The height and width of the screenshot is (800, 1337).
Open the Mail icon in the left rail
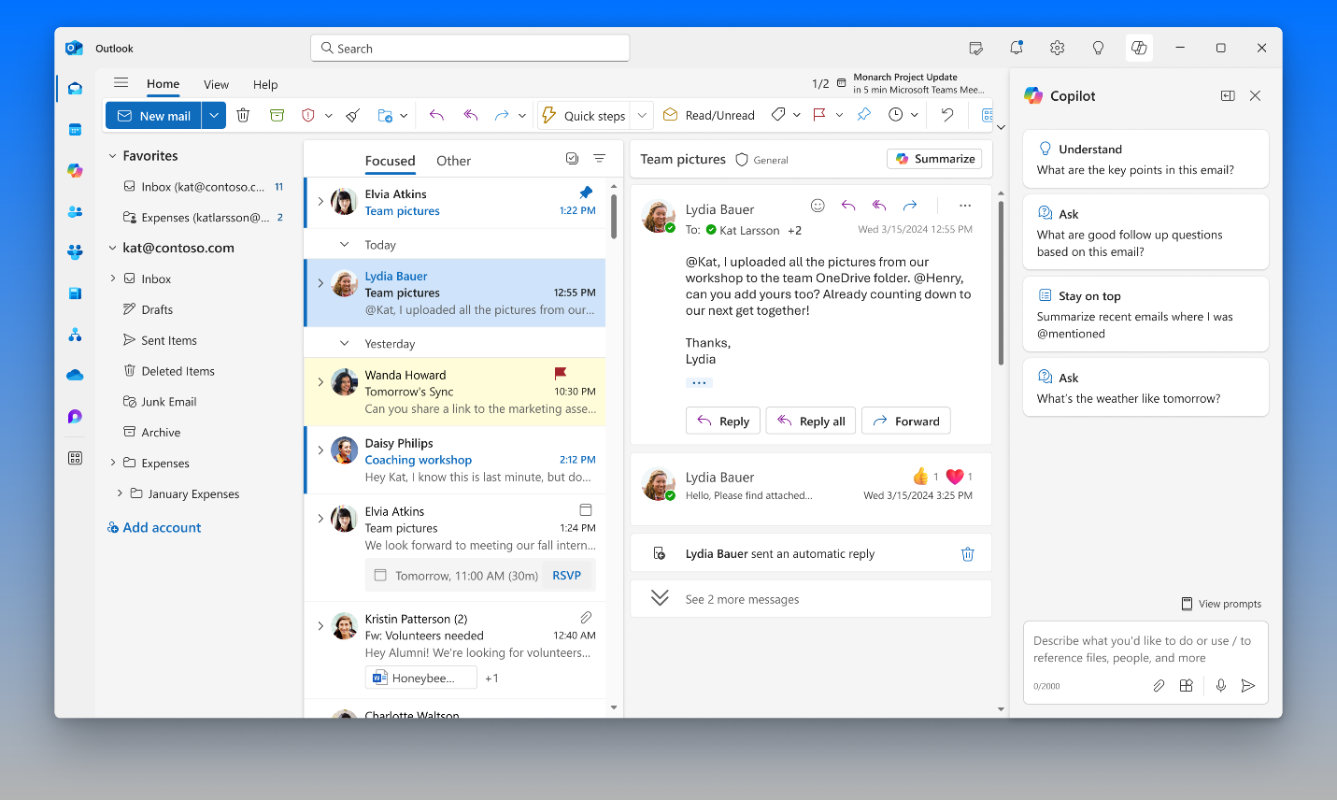75,89
